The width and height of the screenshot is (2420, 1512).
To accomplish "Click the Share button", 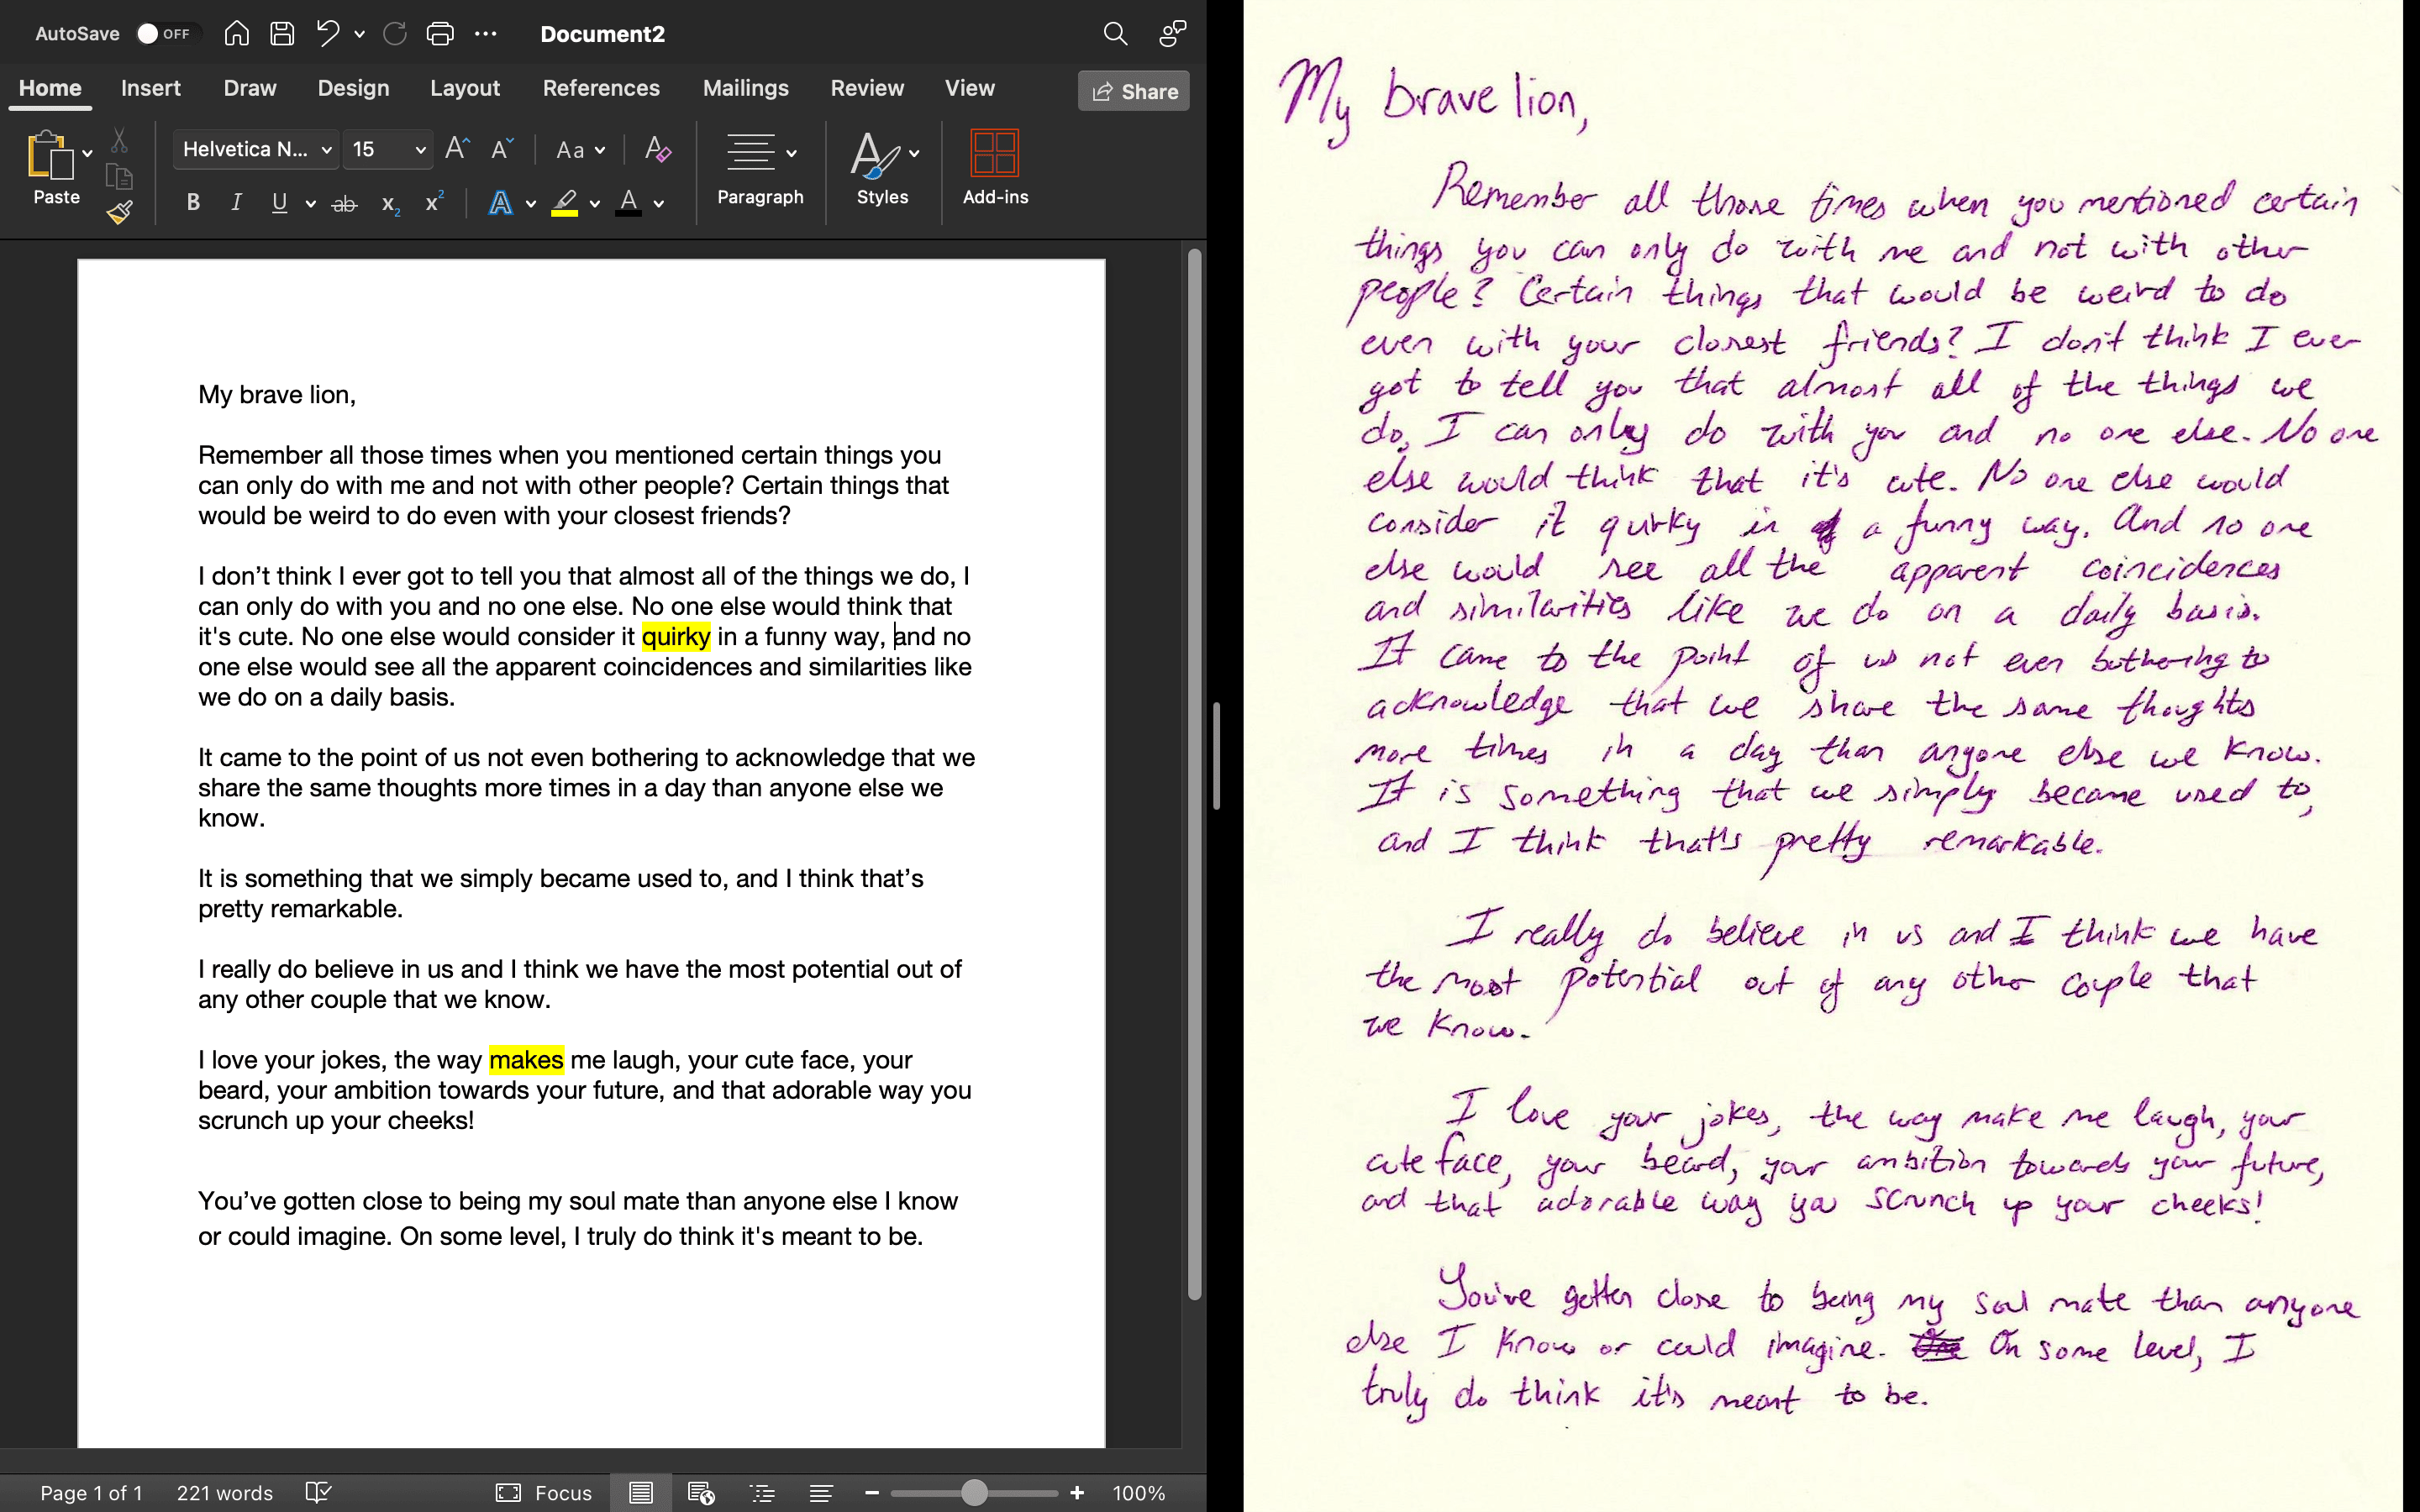I will coord(1133,91).
